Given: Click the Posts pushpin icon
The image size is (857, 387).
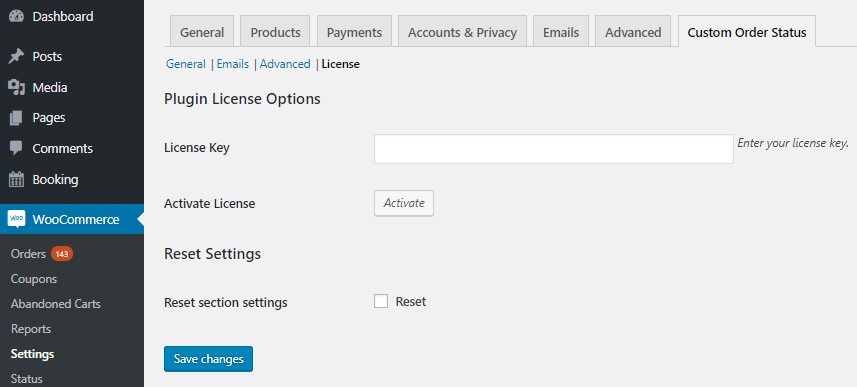Looking at the screenshot, I should tap(16, 56).
